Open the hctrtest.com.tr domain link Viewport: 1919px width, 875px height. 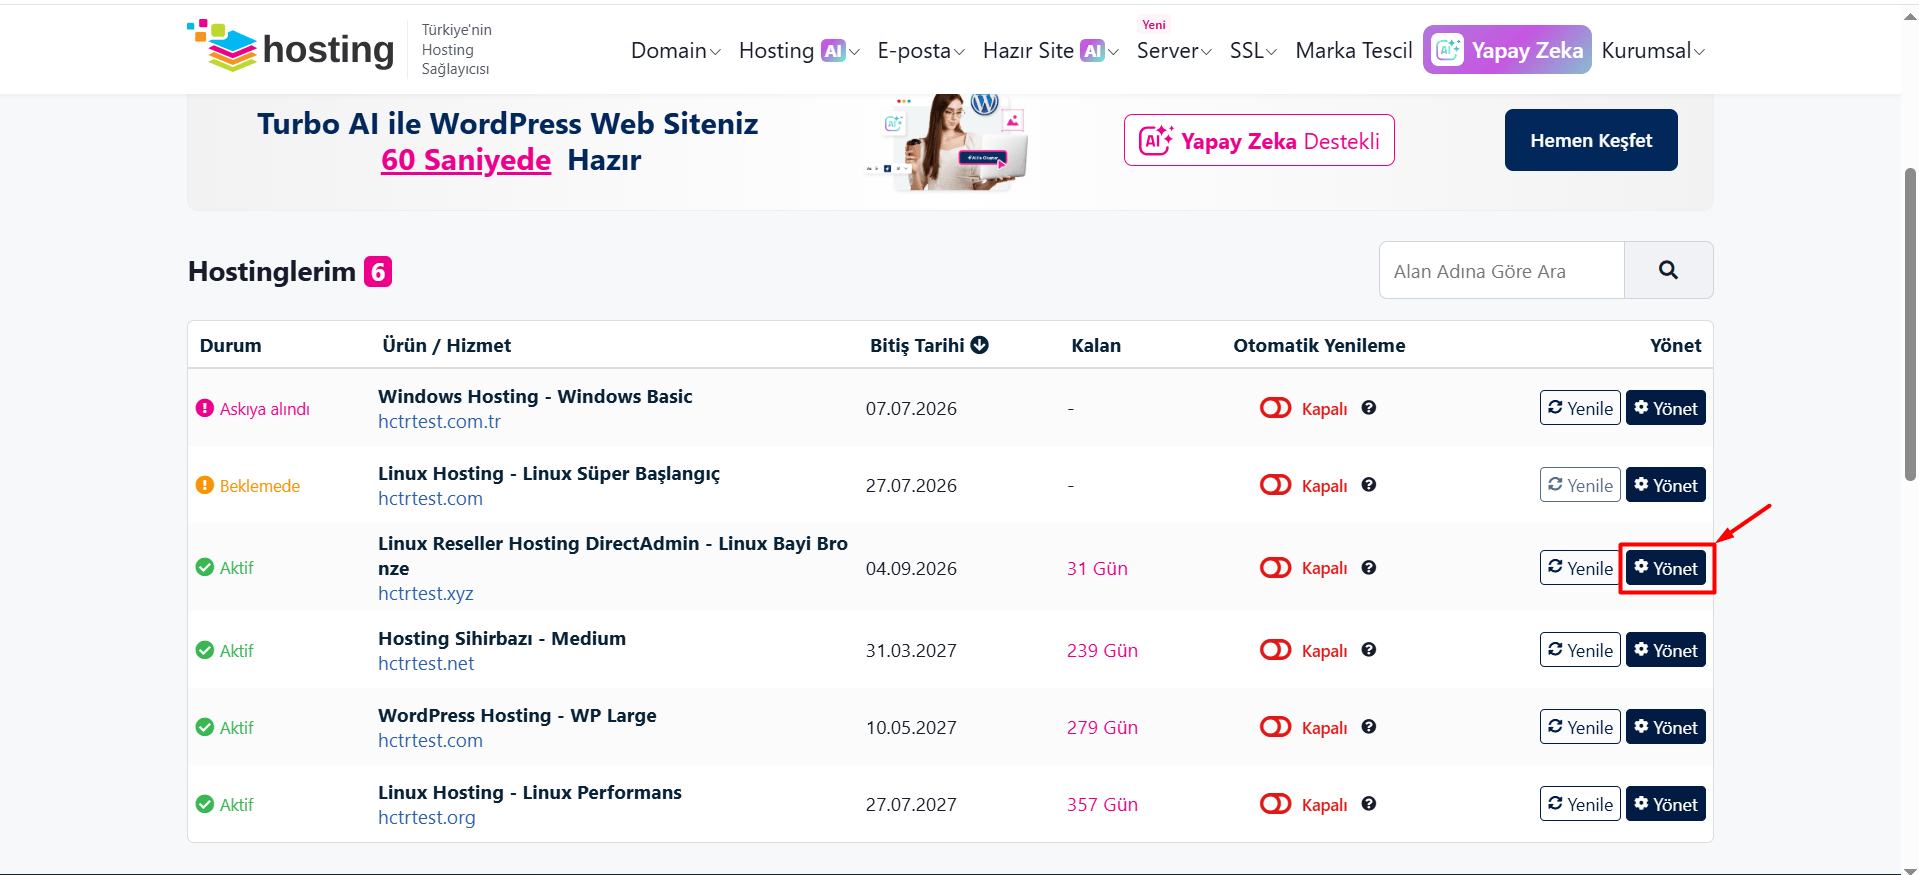point(439,422)
